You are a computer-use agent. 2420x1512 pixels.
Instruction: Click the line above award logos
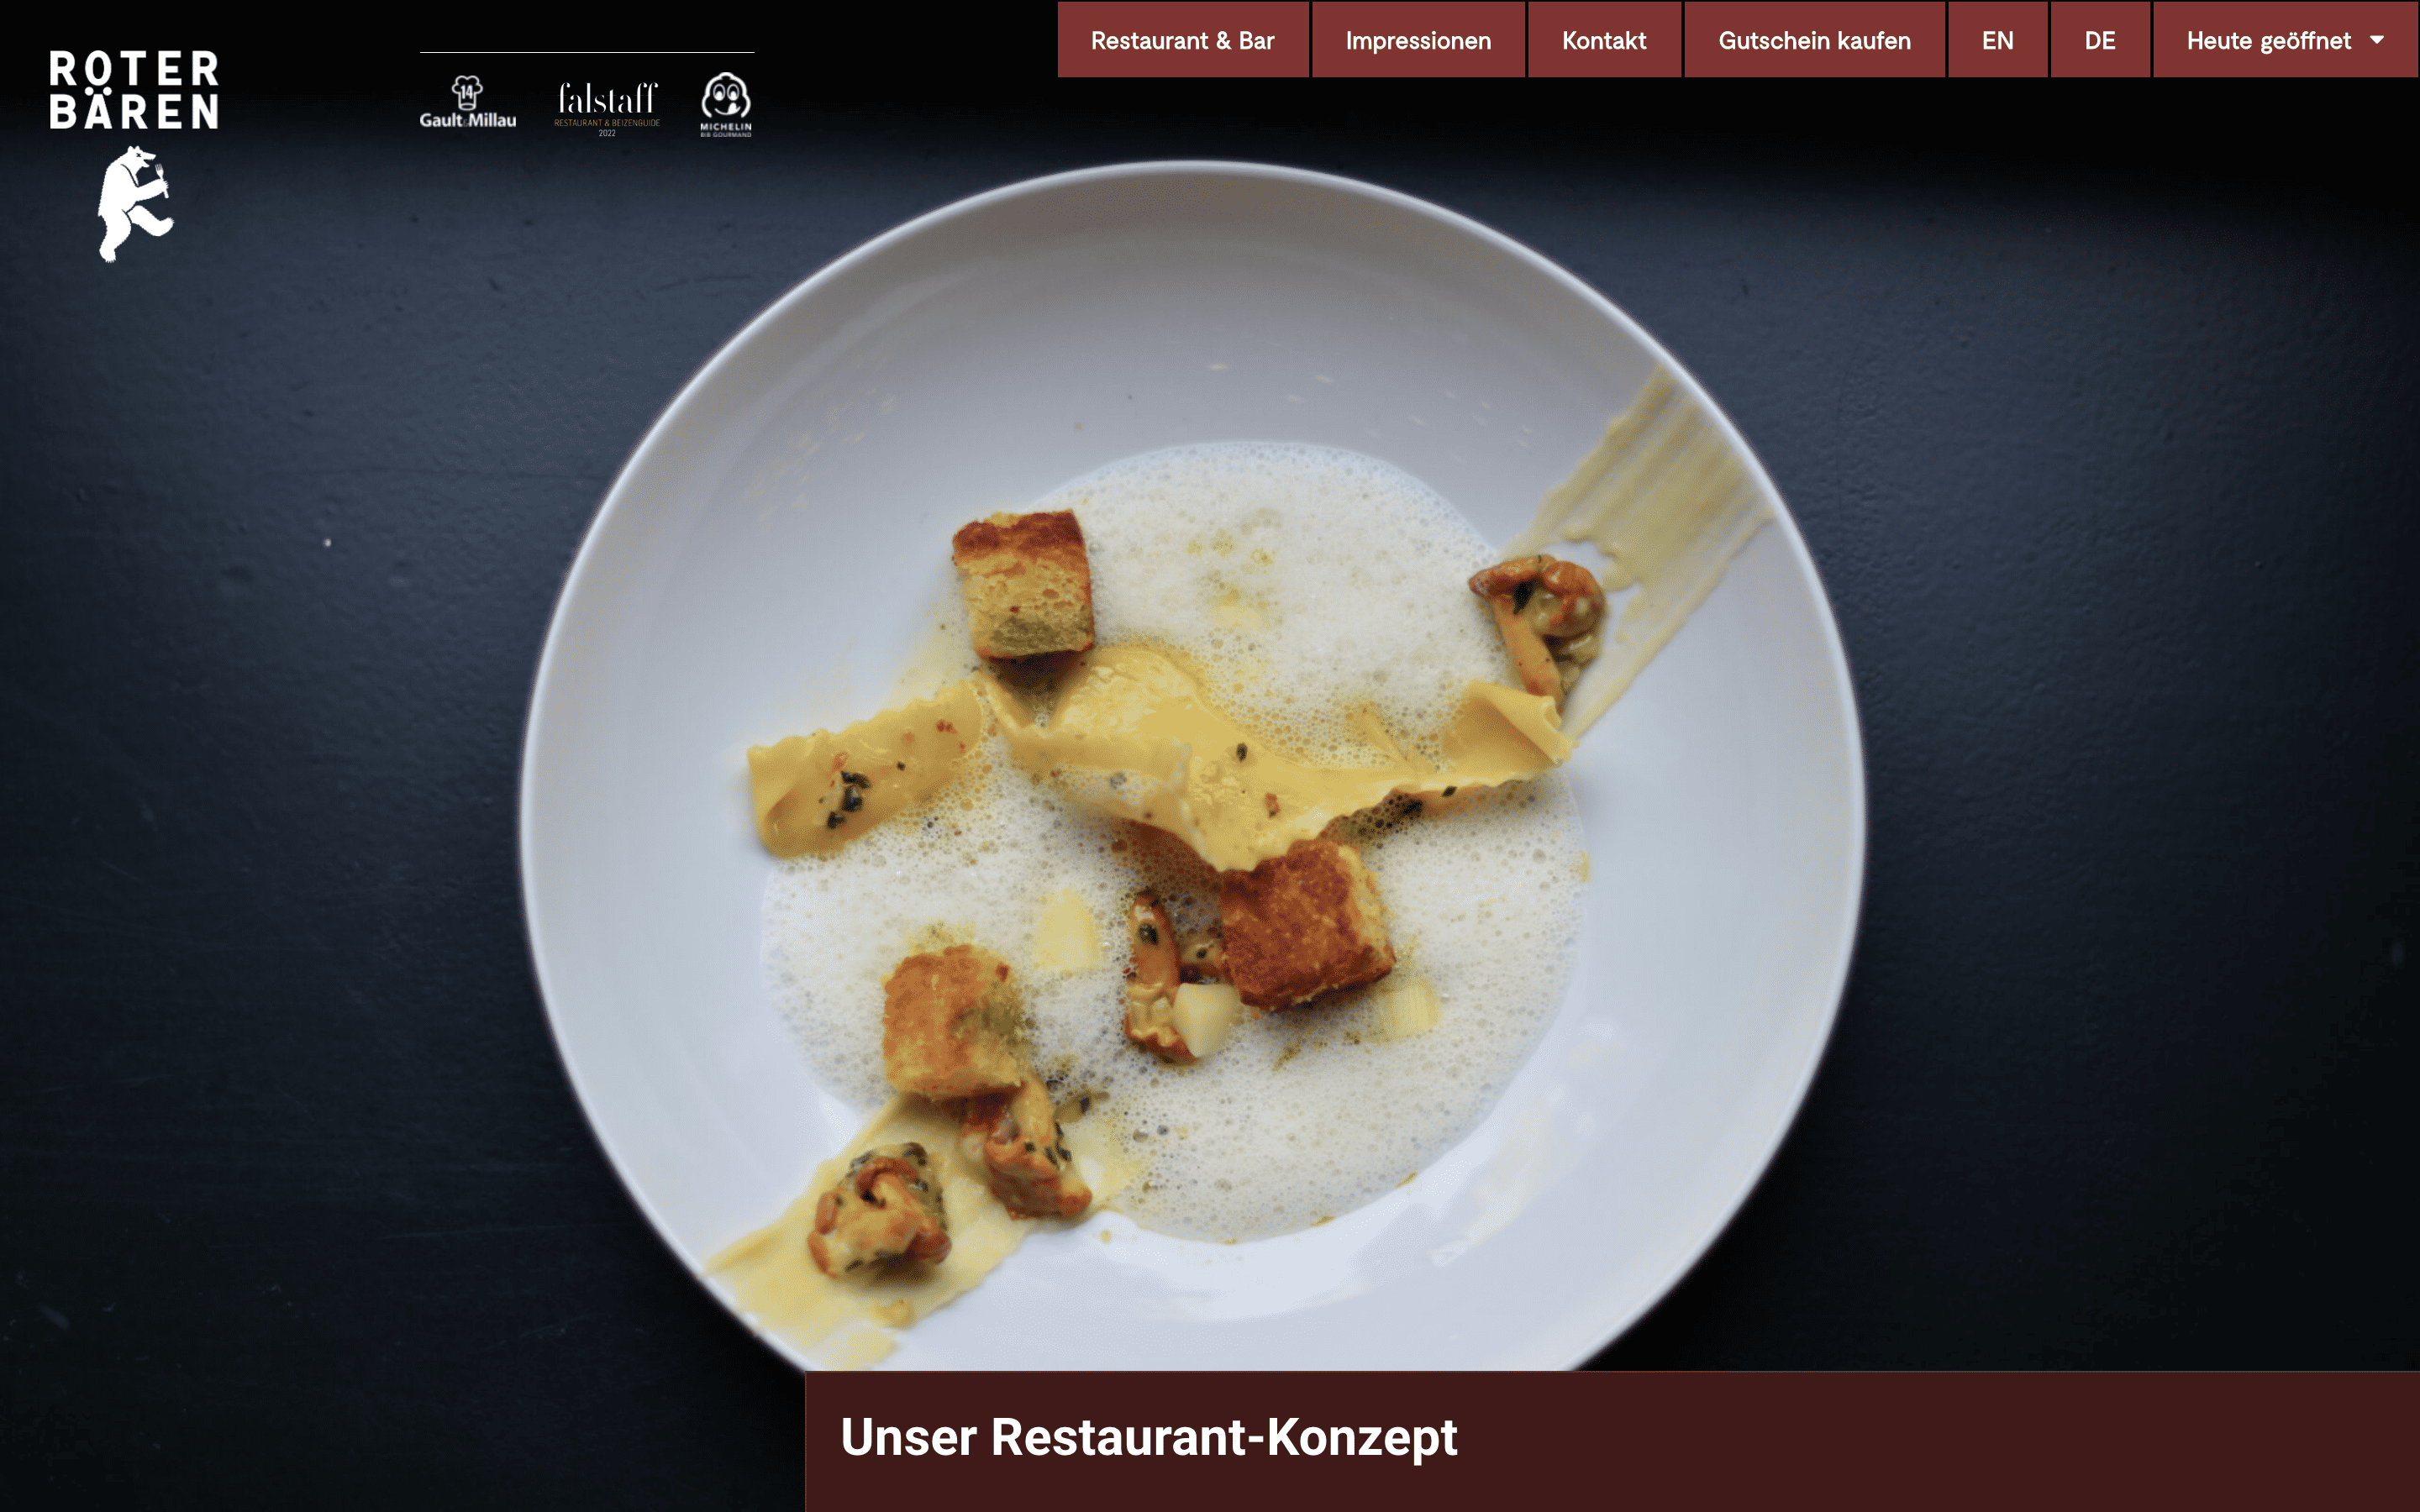[587, 52]
